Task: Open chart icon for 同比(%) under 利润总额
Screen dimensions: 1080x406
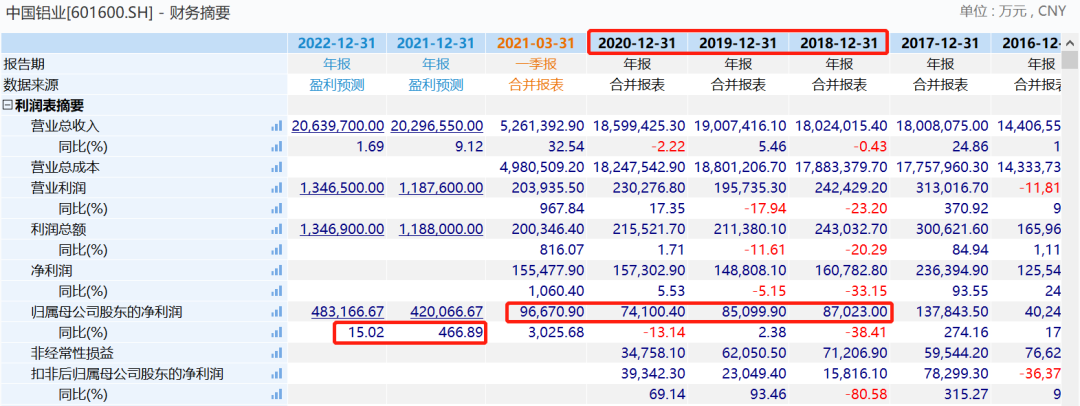Action: click(277, 250)
